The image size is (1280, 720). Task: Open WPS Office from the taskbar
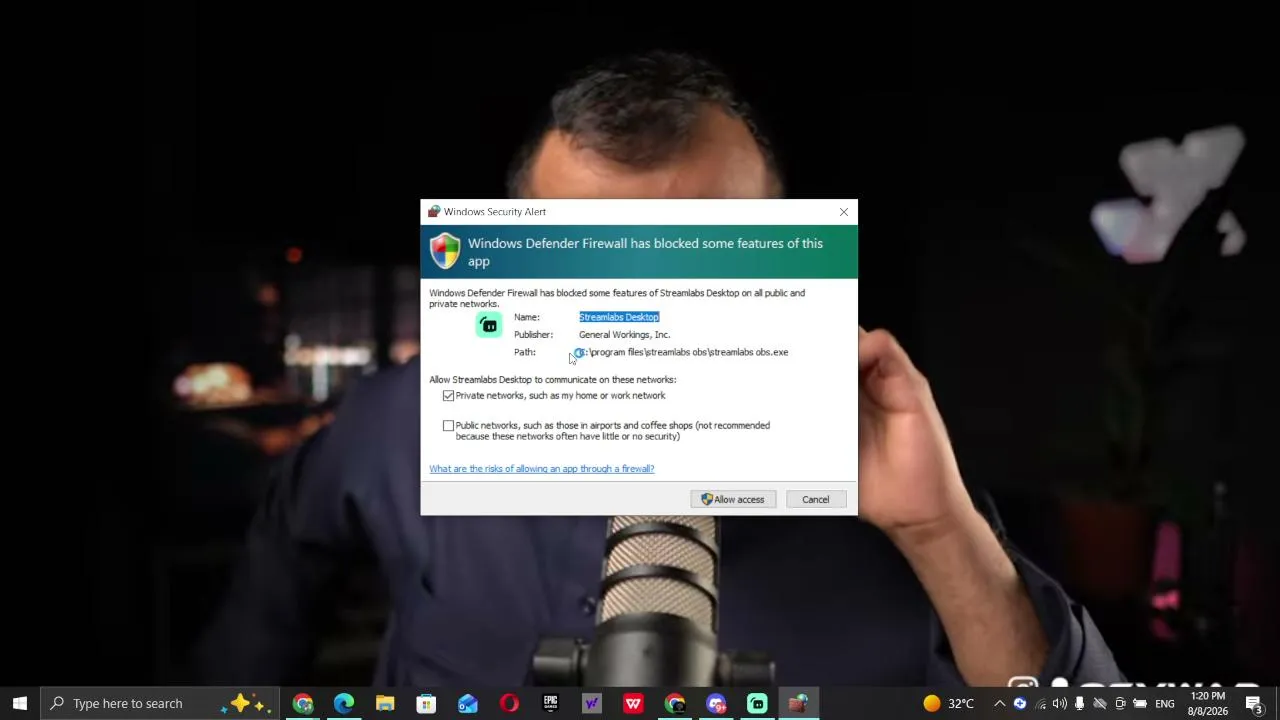[x=633, y=703]
